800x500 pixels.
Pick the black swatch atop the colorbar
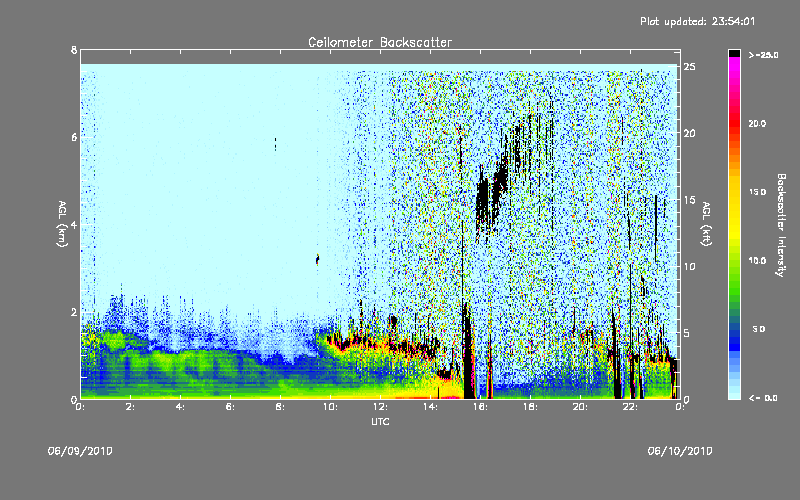click(734, 53)
